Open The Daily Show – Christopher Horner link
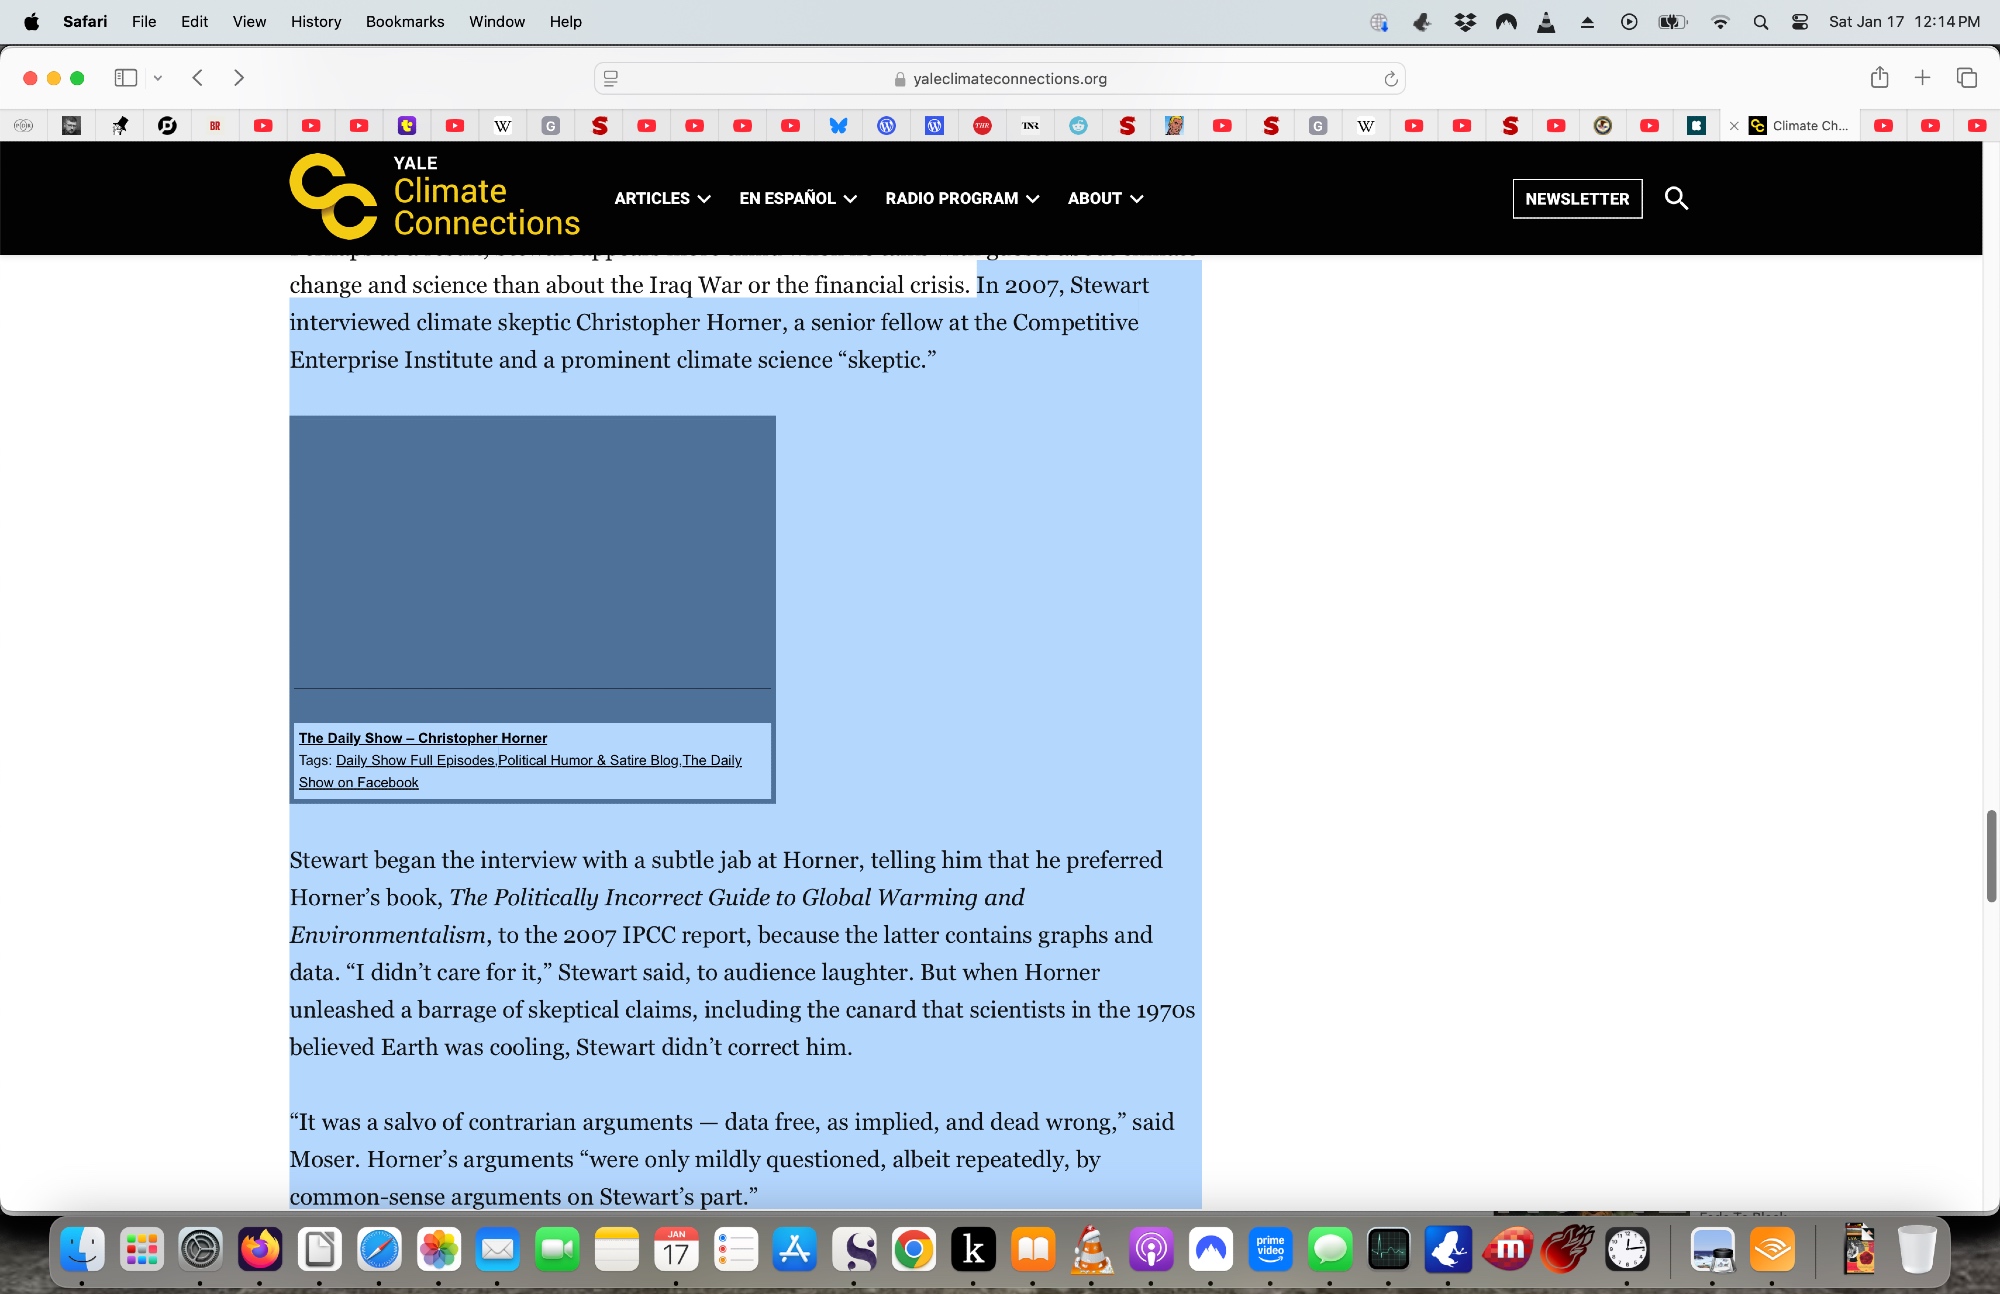The image size is (2000, 1294). click(x=422, y=738)
